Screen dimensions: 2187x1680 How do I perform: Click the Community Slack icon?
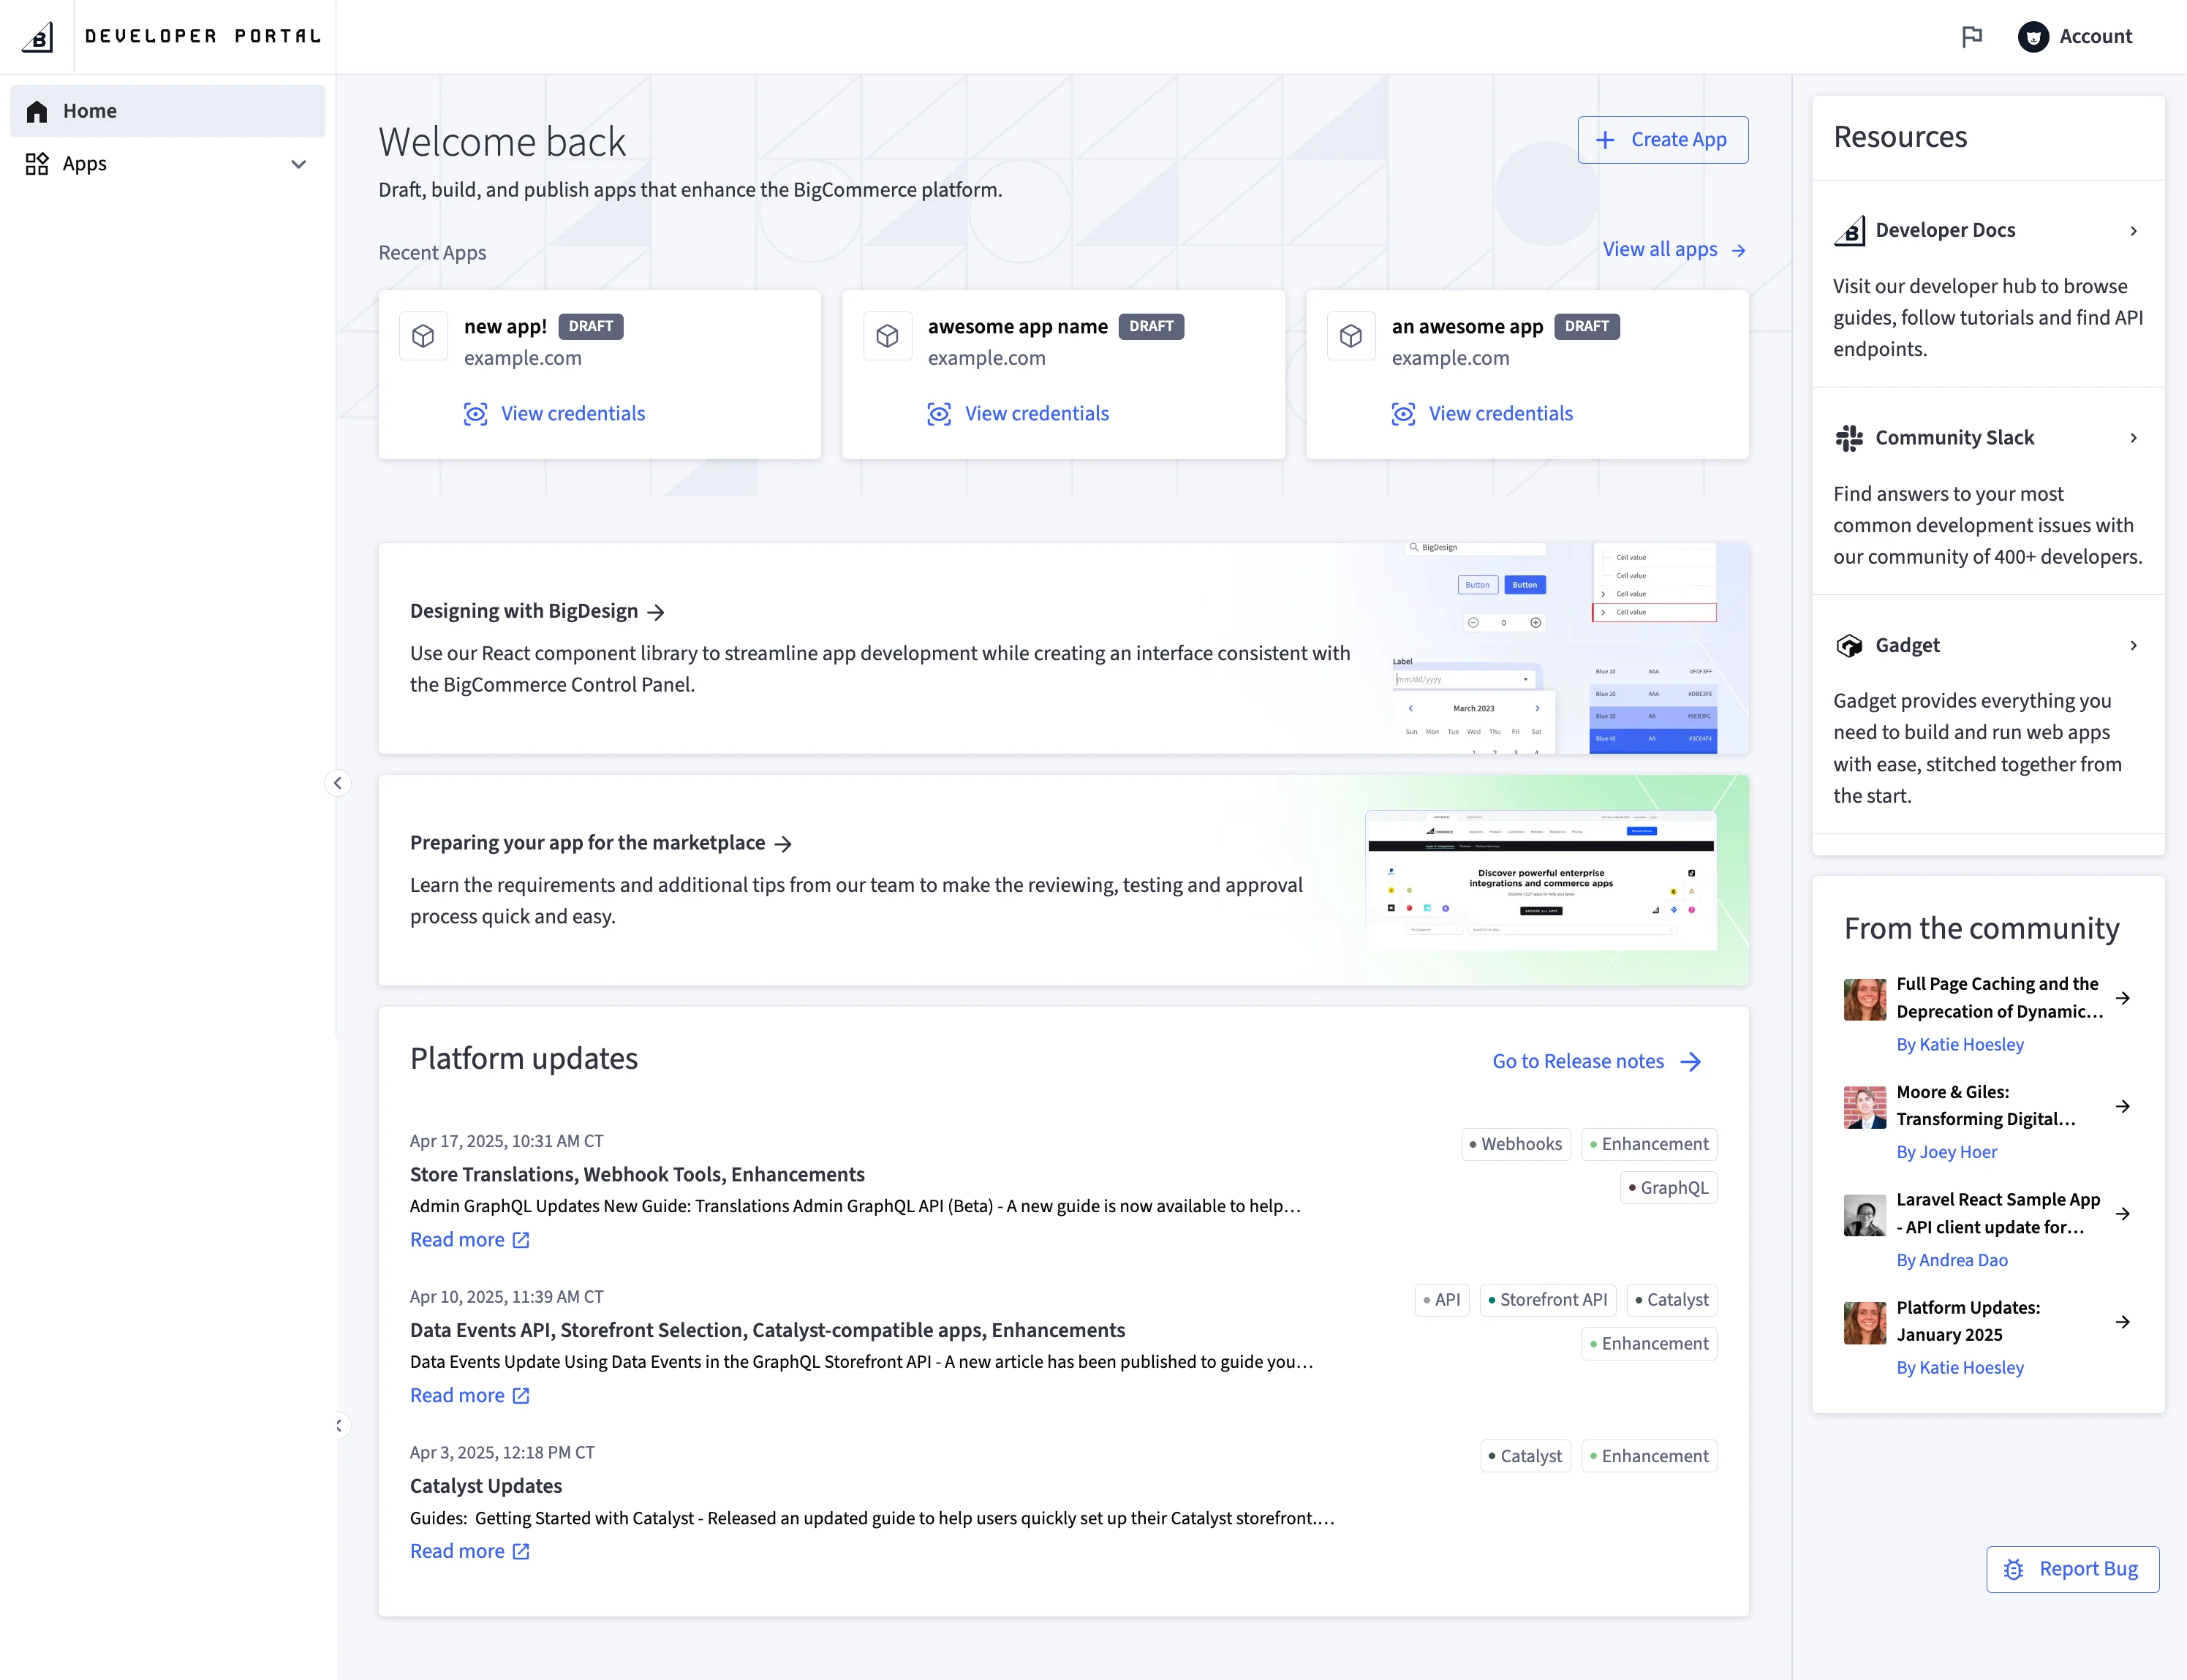tap(1849, 437)
